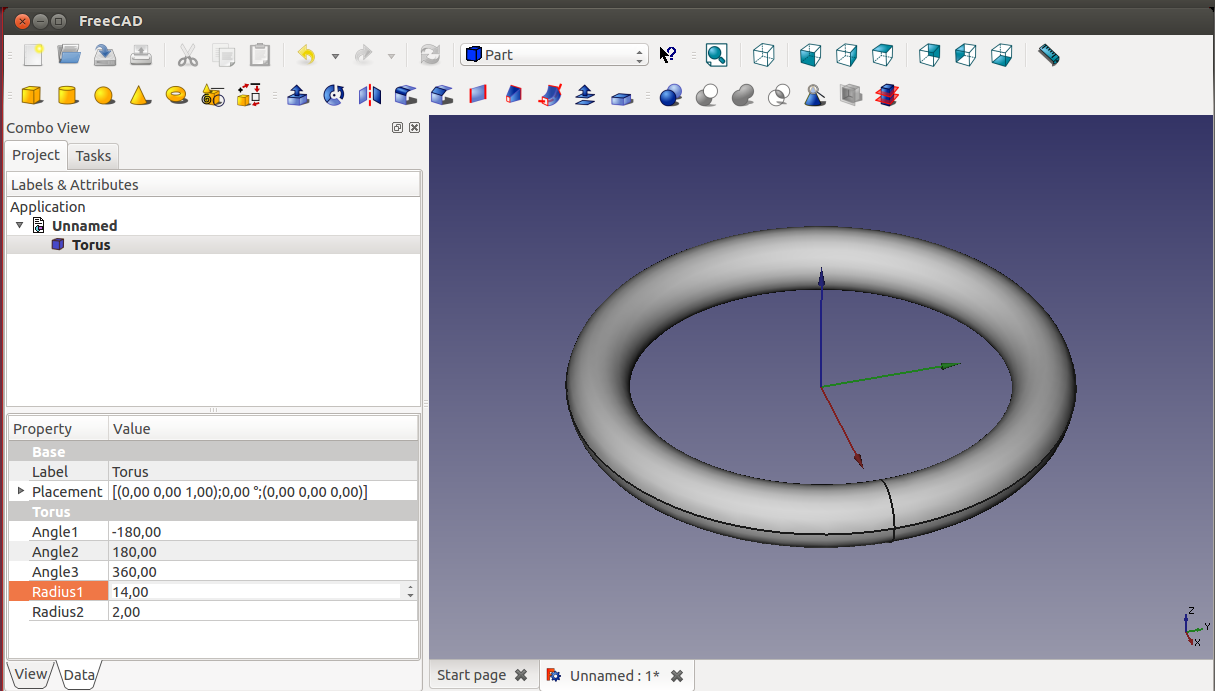Create a cone primitive
Viewport: 1215px width, 691px height.
(140, 95)
